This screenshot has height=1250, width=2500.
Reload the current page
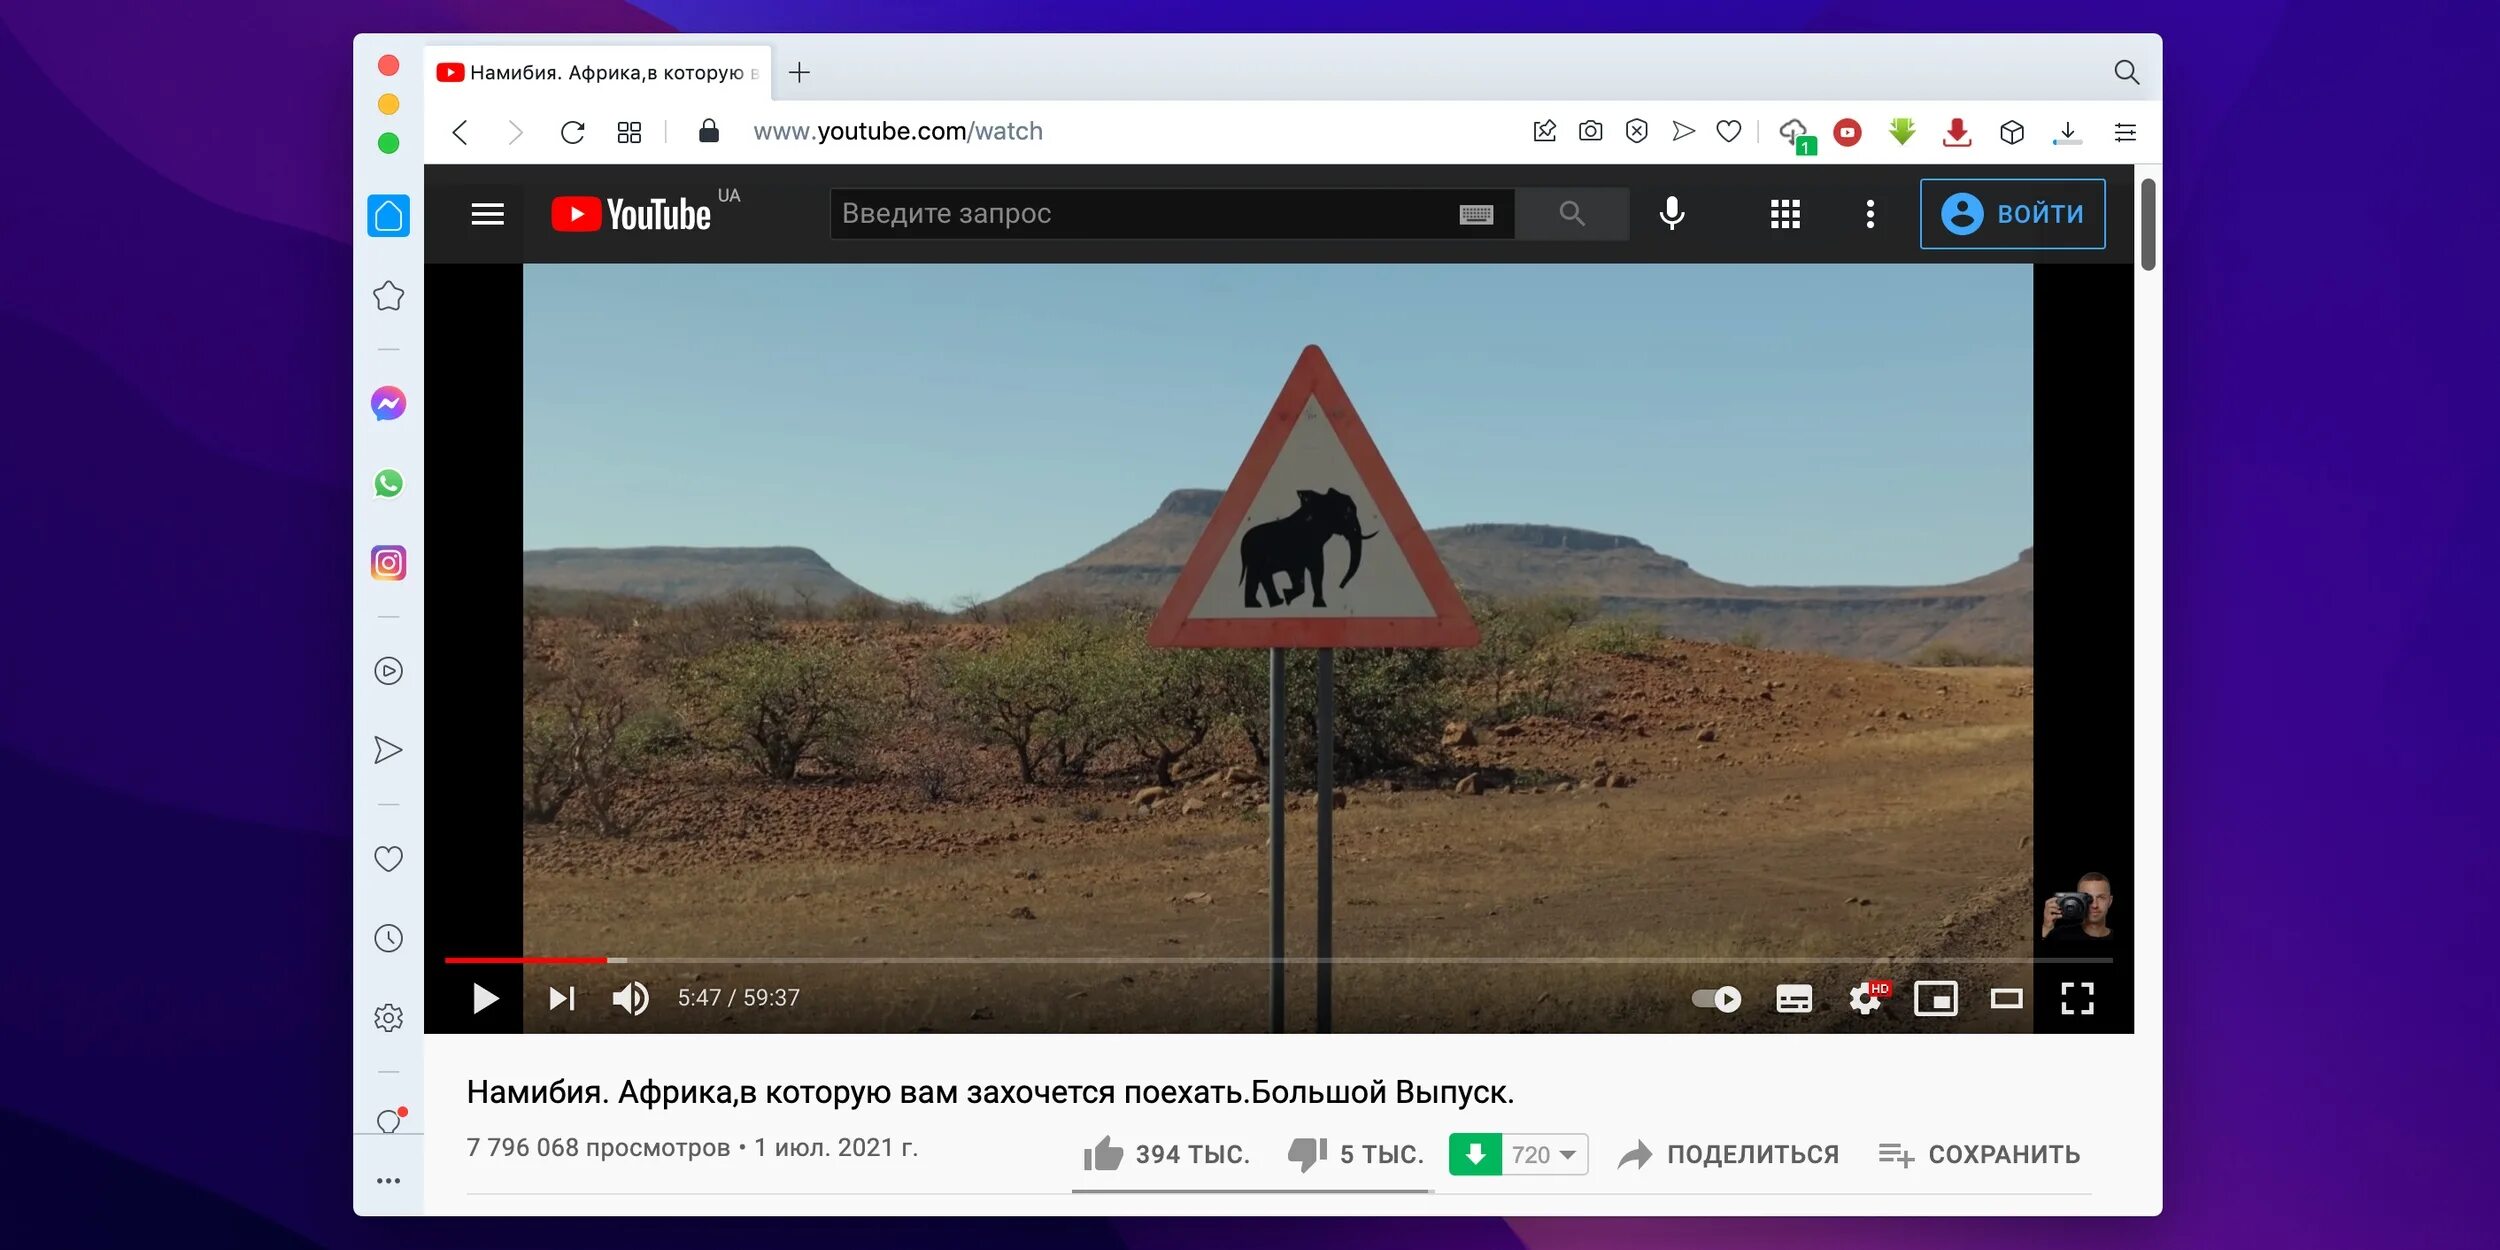pos(572,132)
